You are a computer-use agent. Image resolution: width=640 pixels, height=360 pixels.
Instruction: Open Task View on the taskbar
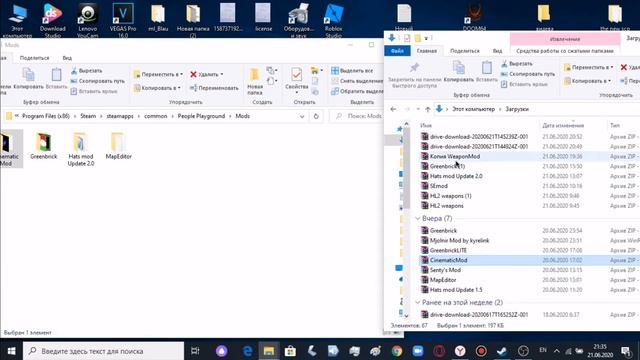pos(195,351)
